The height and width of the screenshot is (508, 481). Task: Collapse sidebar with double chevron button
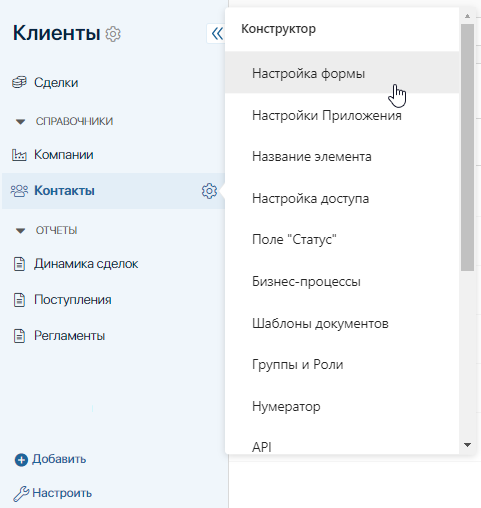click(217, 33)
